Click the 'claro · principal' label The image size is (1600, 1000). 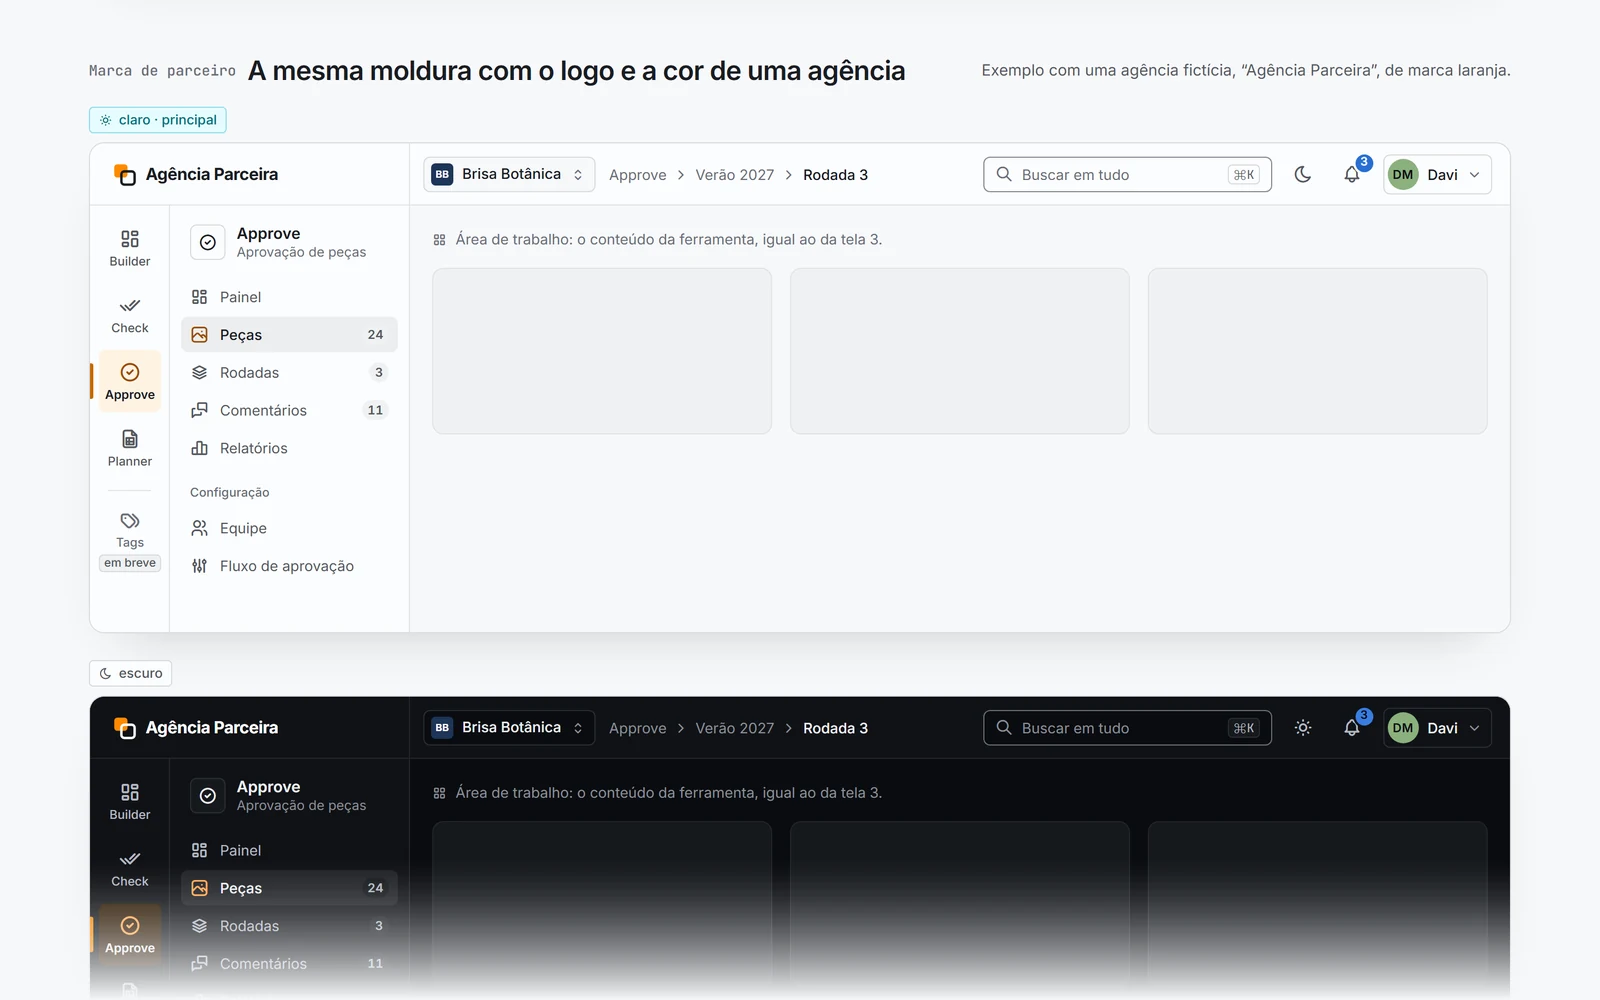pos(158,120)
